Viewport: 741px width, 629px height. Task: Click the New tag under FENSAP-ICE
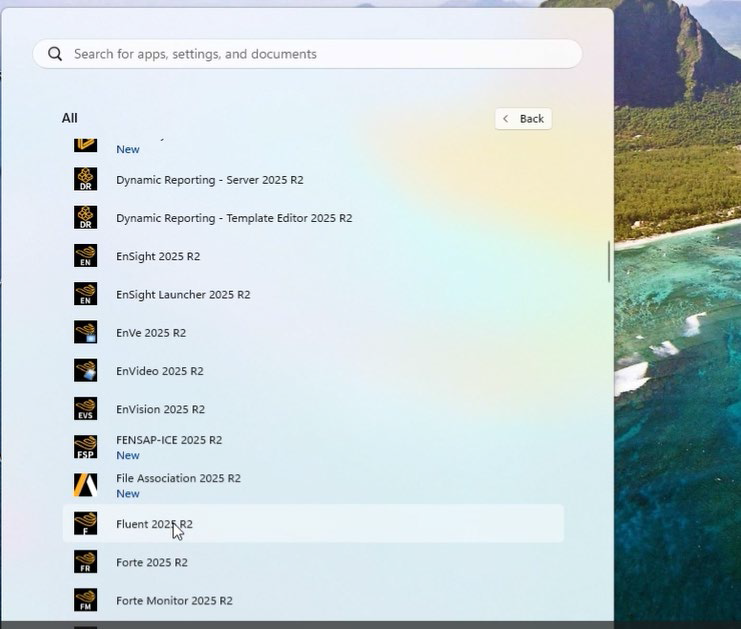pos(128,456)
